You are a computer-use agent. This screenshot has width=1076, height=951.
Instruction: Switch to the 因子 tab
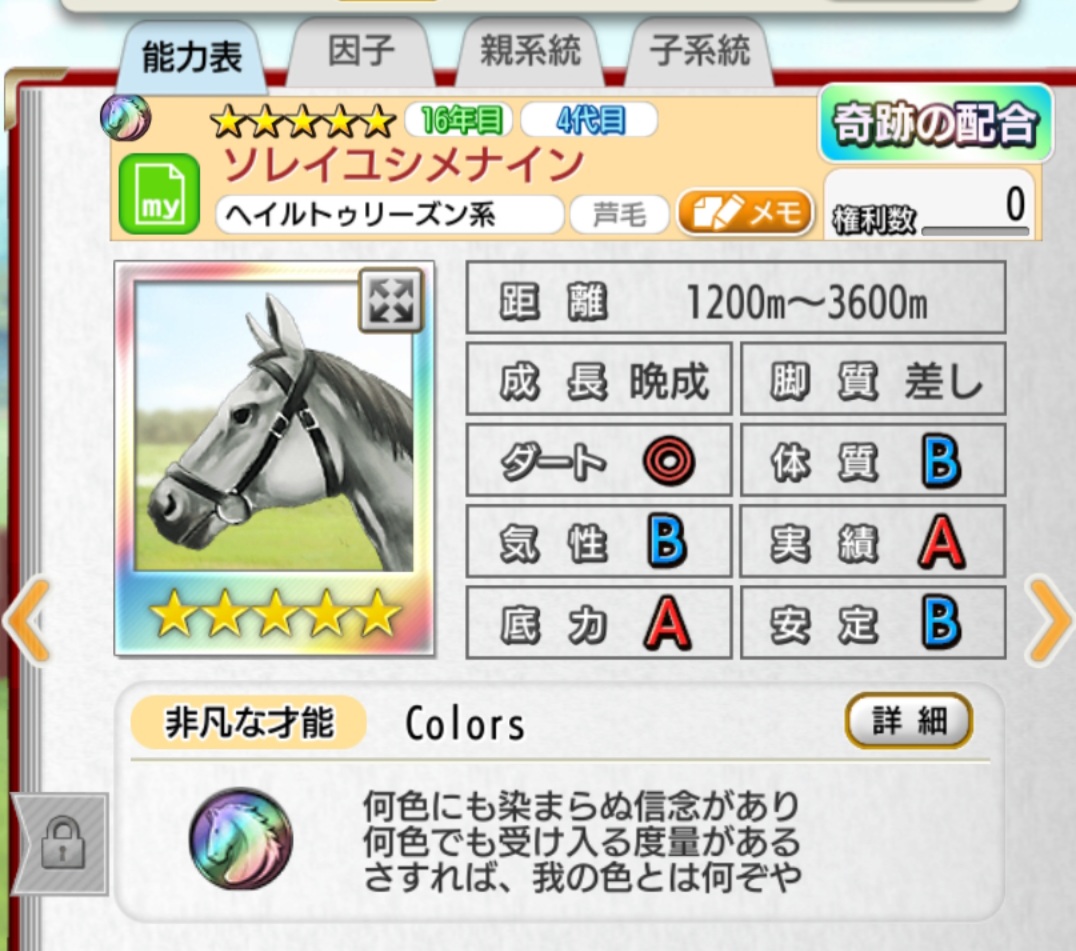click(361, 51)
